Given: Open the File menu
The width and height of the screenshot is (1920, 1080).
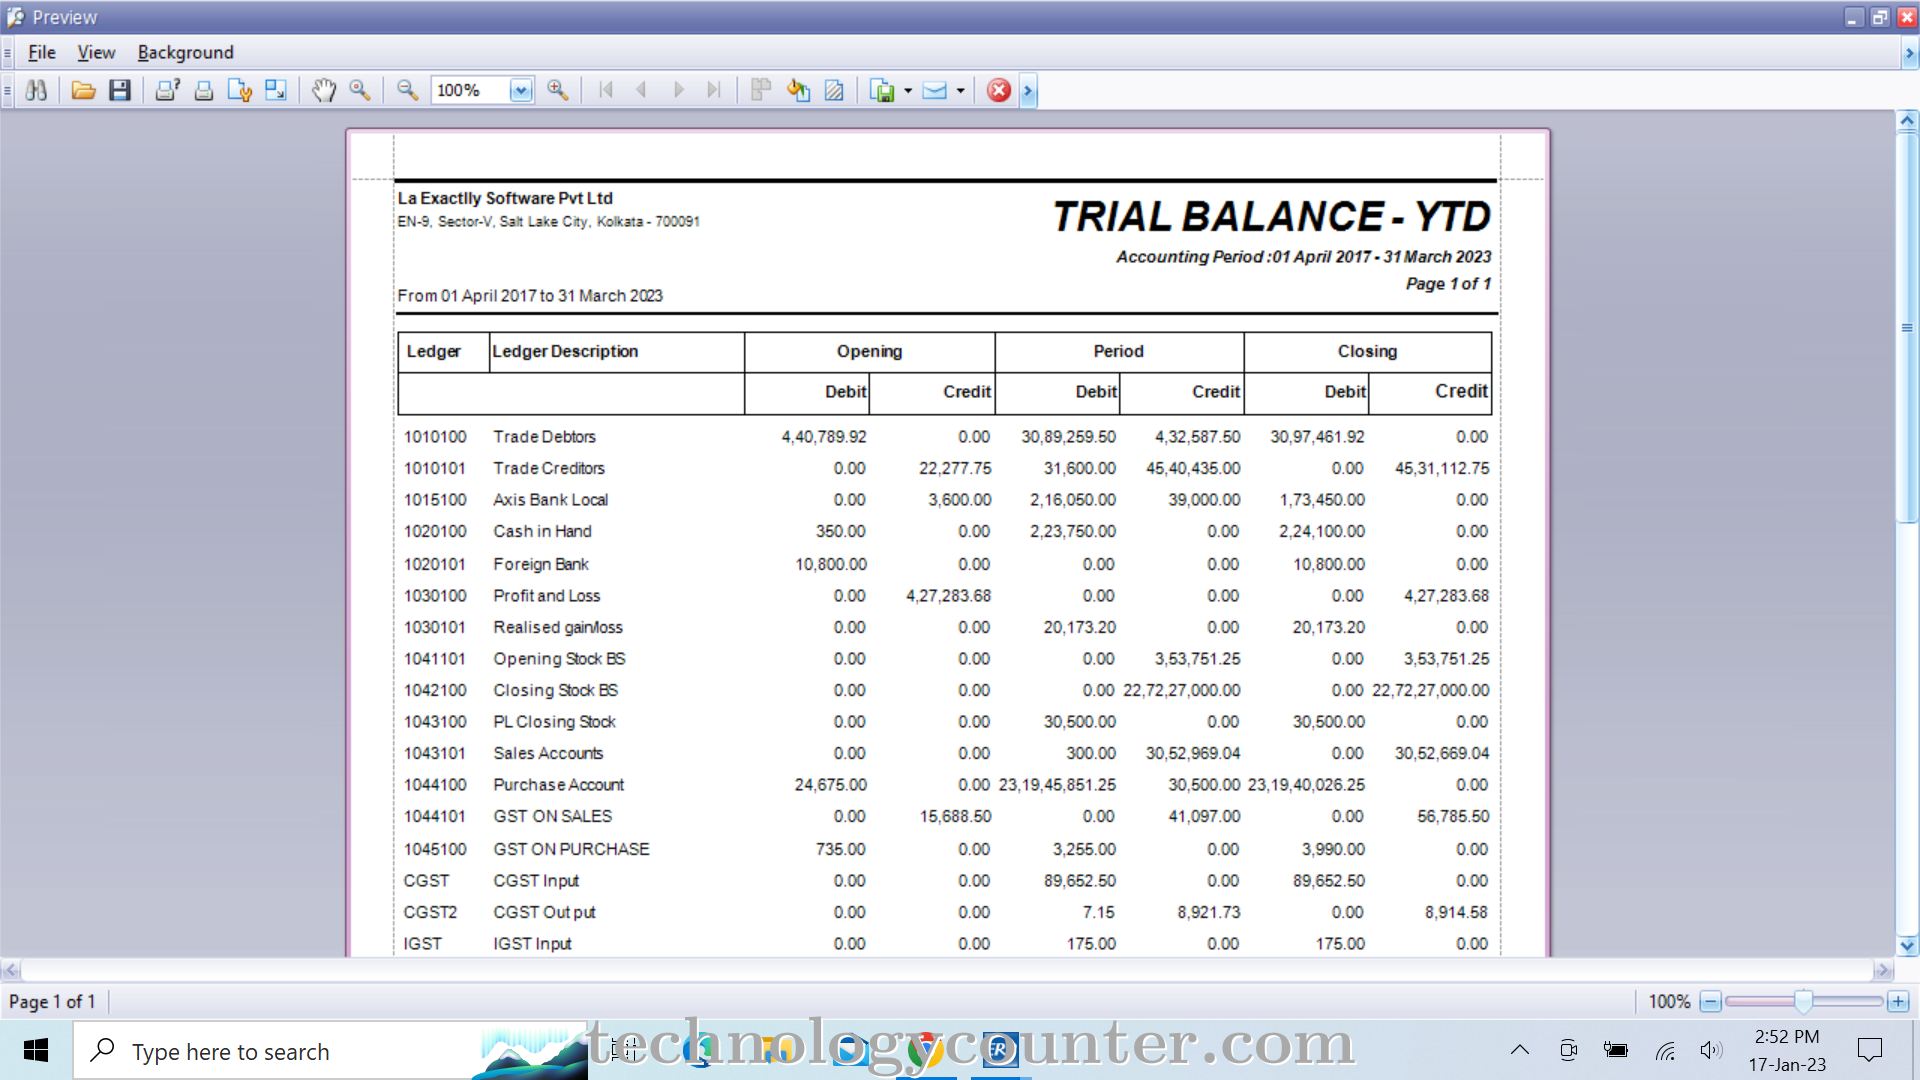Looking at the screenshot, I should pos(41,53).
